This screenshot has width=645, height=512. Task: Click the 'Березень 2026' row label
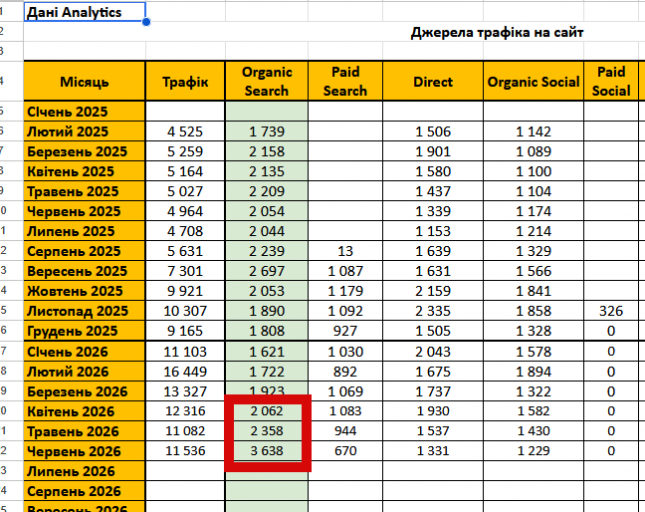click(x=84, y=392)
